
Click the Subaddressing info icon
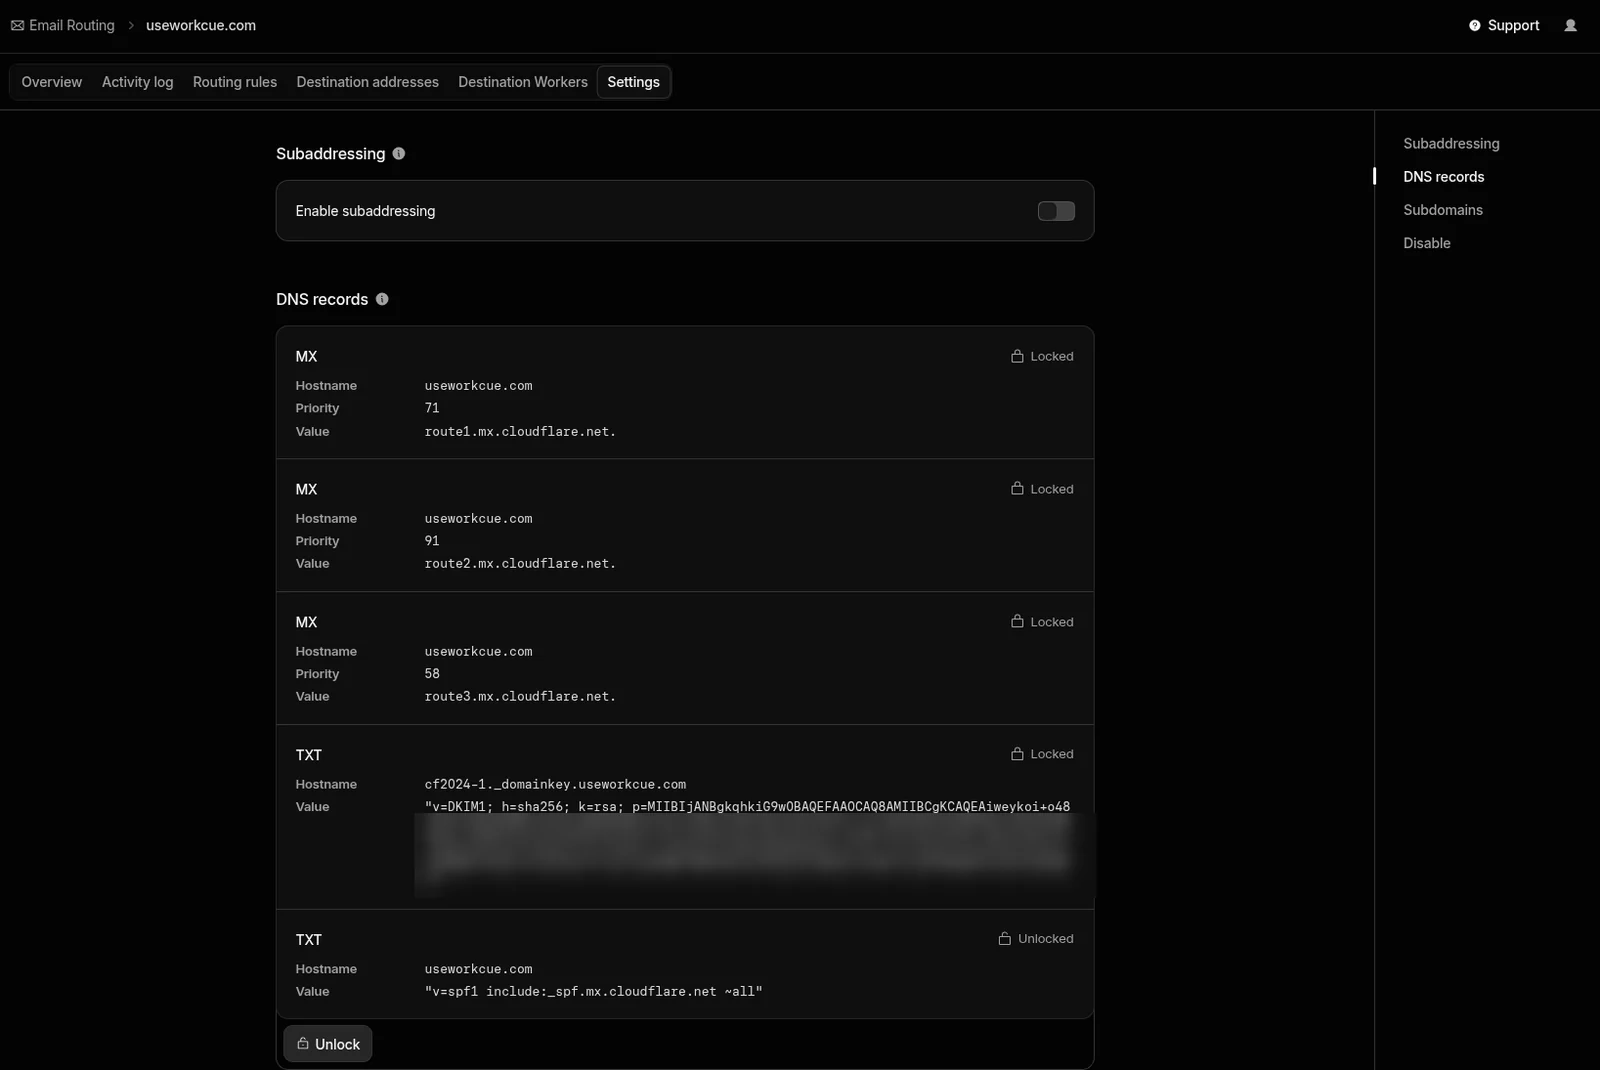click(x=399, y=153)
